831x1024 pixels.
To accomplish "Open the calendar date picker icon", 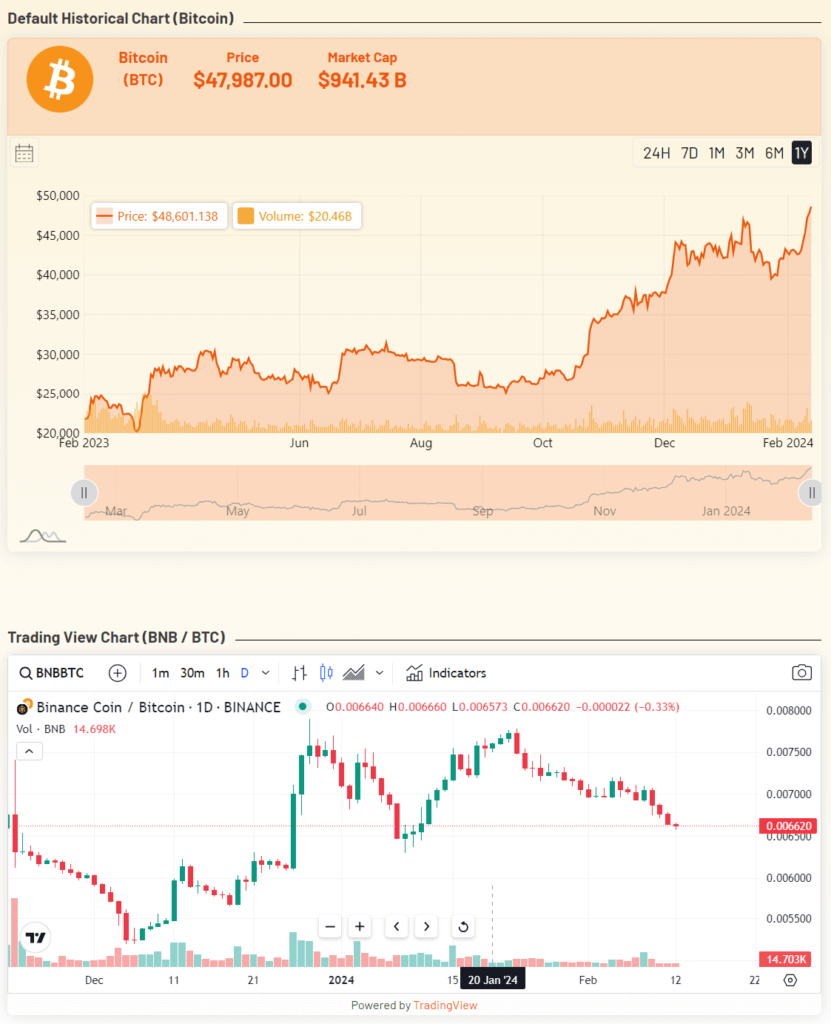I will pyautogui.click(x=25, y=153).
